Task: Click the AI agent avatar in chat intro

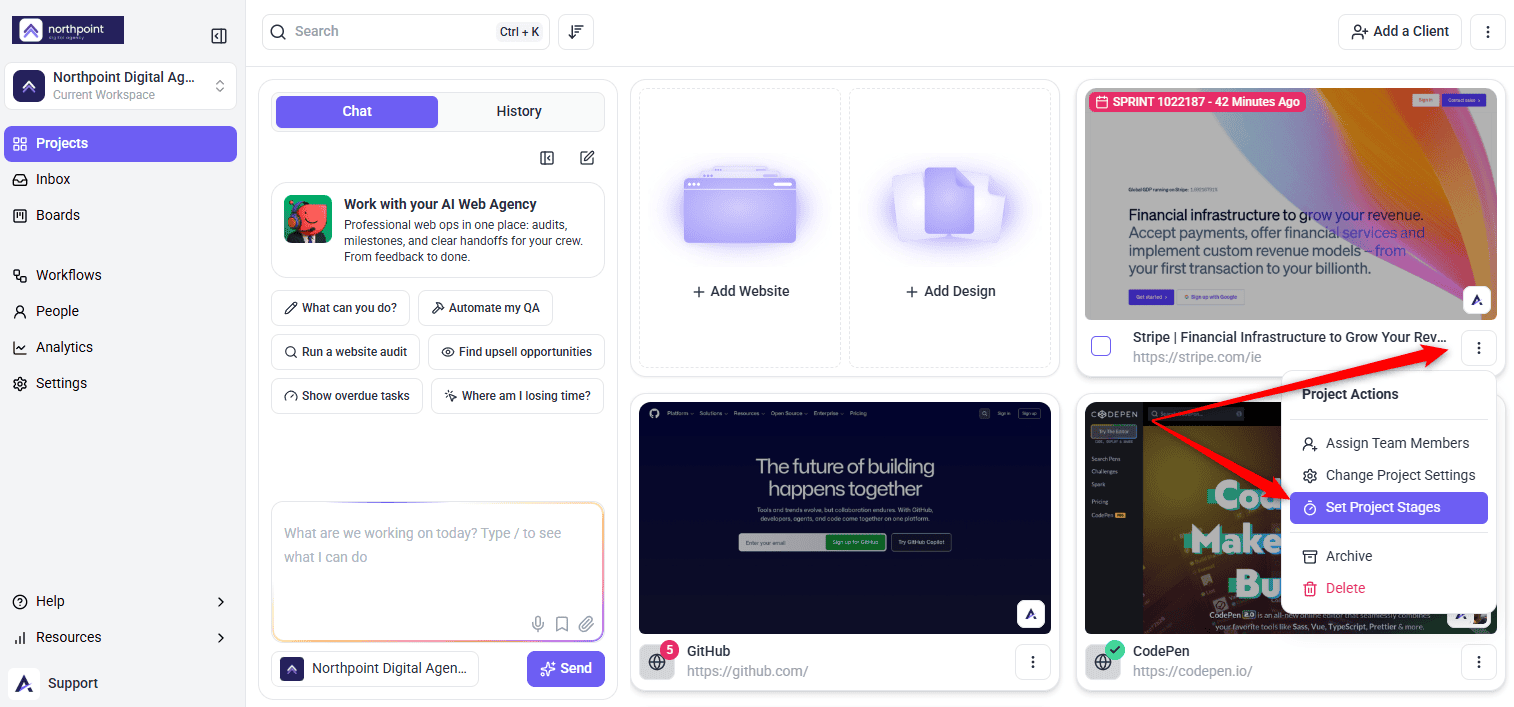Action: [x=308, y=219]
